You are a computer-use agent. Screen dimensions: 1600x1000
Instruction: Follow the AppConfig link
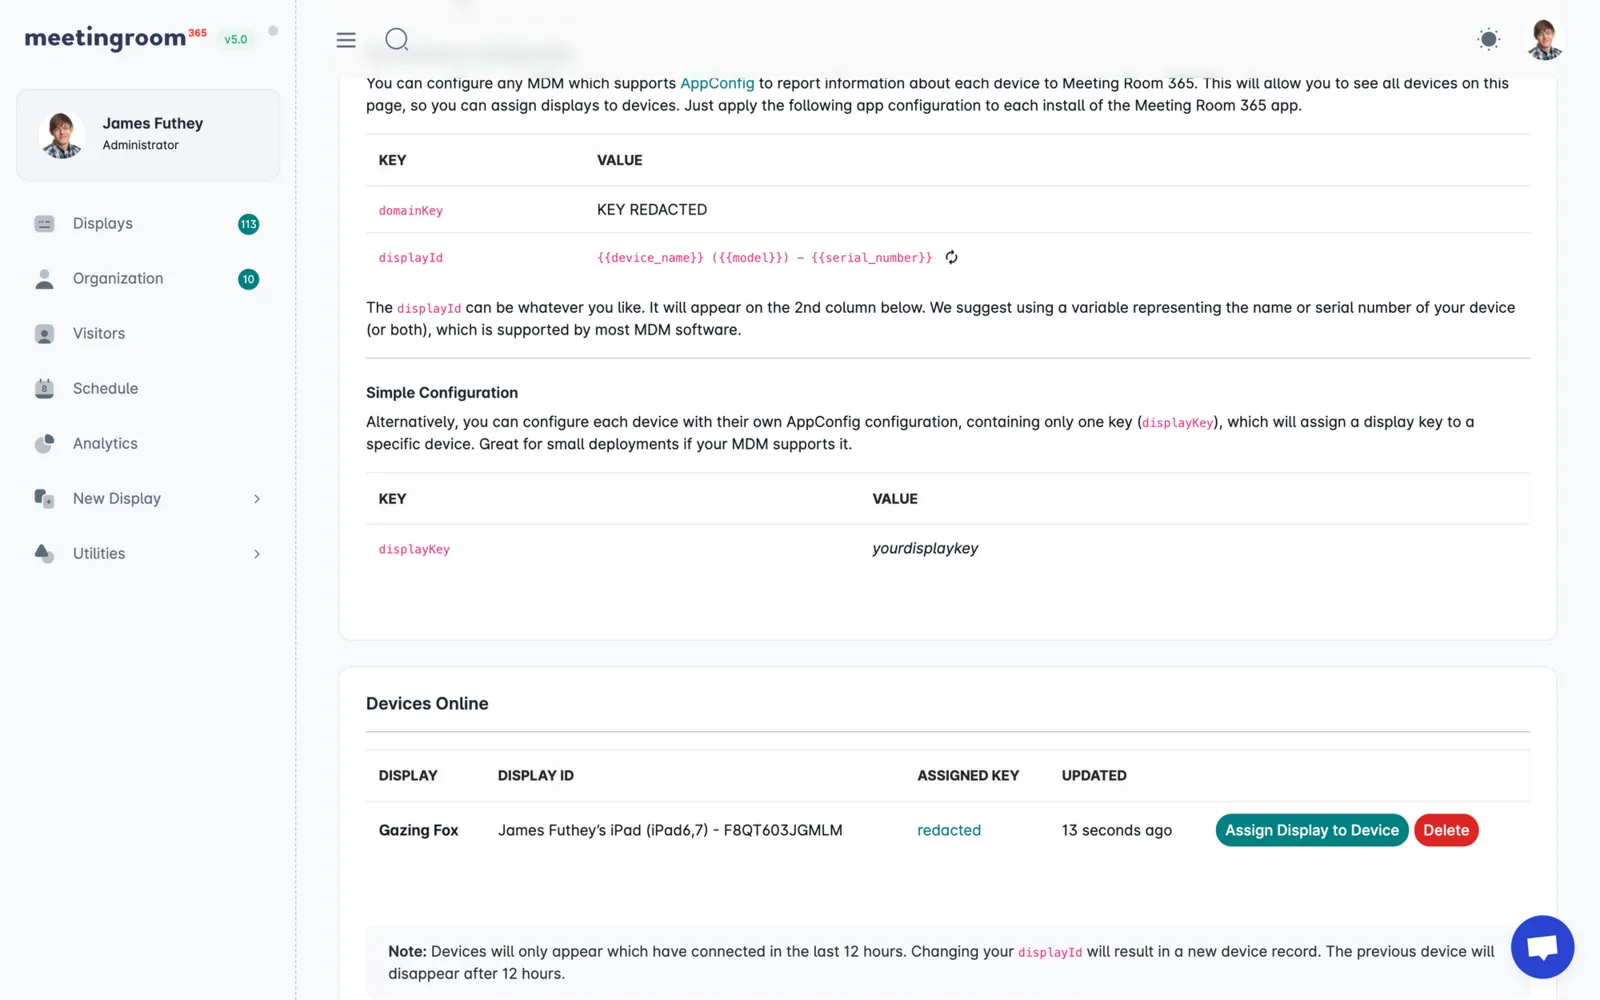click(717, 83)
